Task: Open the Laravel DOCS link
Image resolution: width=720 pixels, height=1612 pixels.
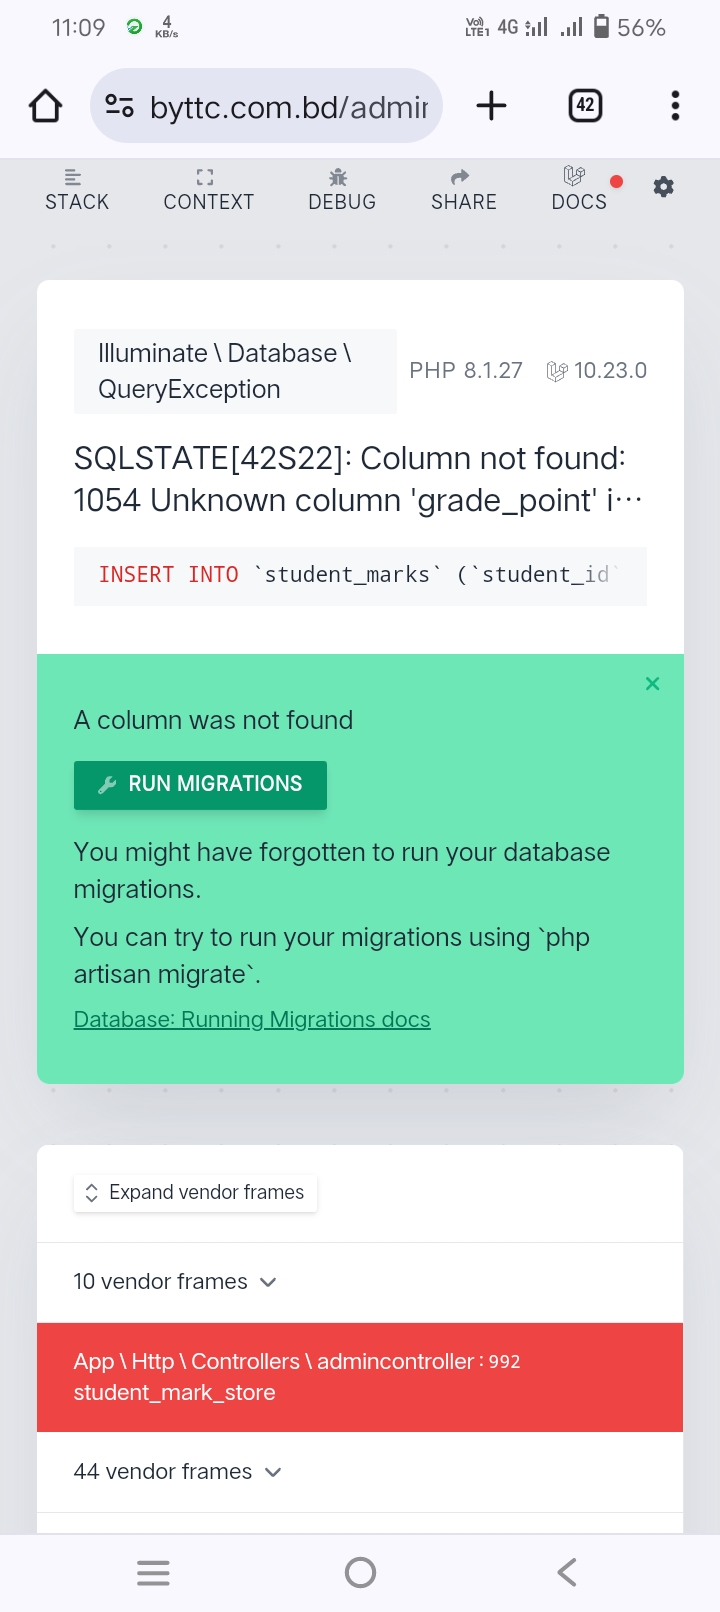Action: click(579, 190)
